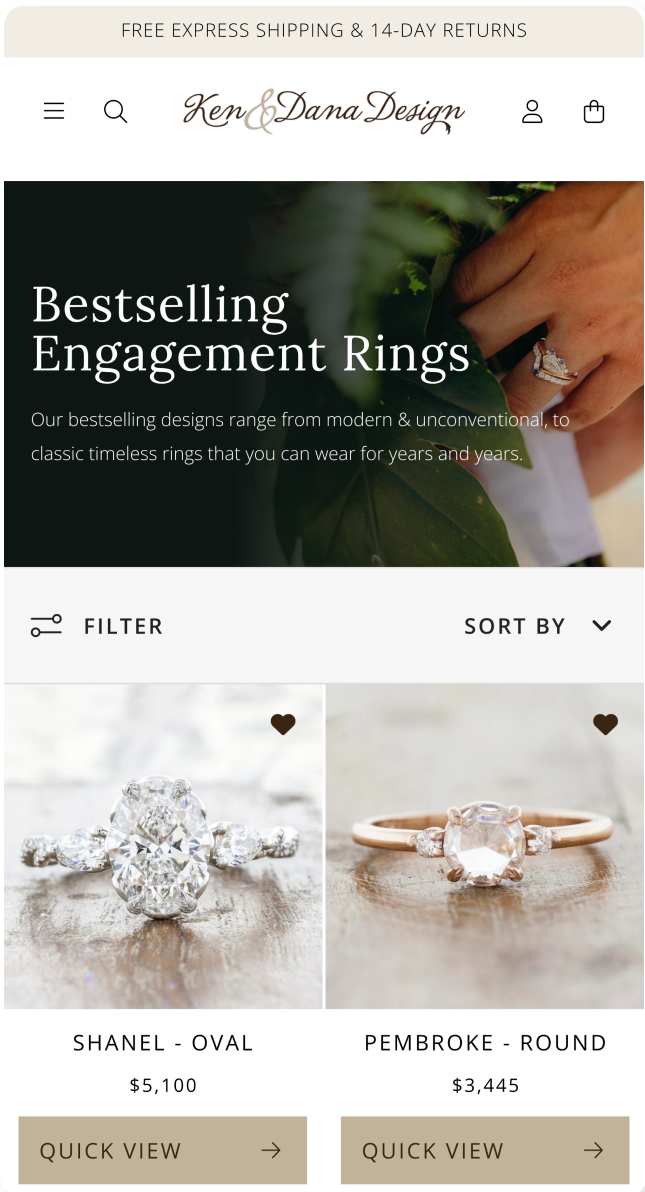Toggle favorite heart on Pembroke Round ring
Image resolution: width=645 pixels, height=1192 pixels.
605,724
